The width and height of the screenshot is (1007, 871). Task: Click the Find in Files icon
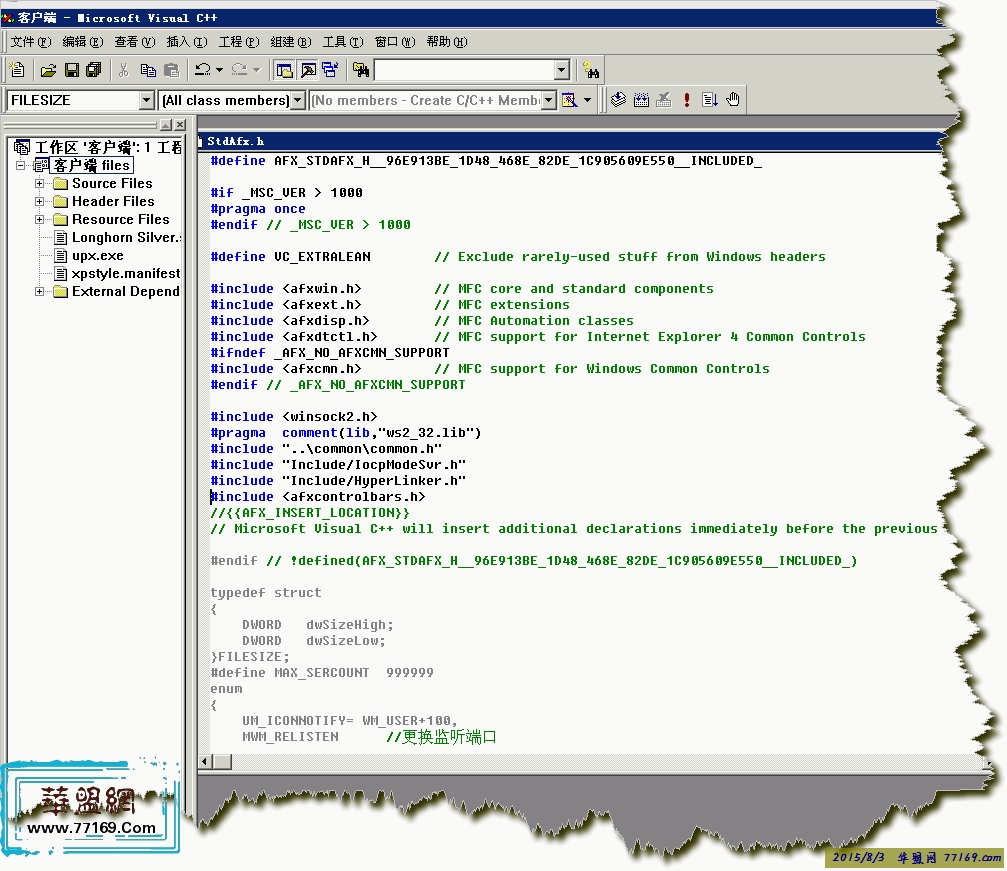point(361,70)
